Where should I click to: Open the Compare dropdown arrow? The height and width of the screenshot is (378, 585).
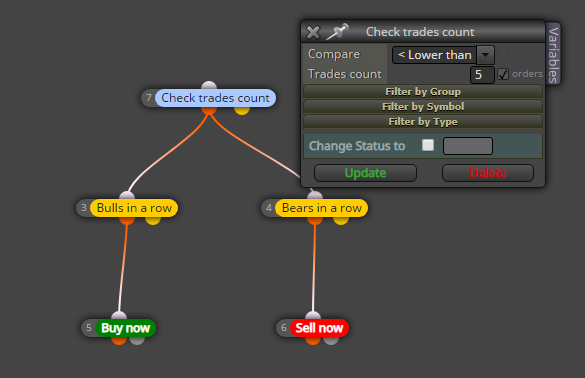pyautogui.click(x=485, y=55)
